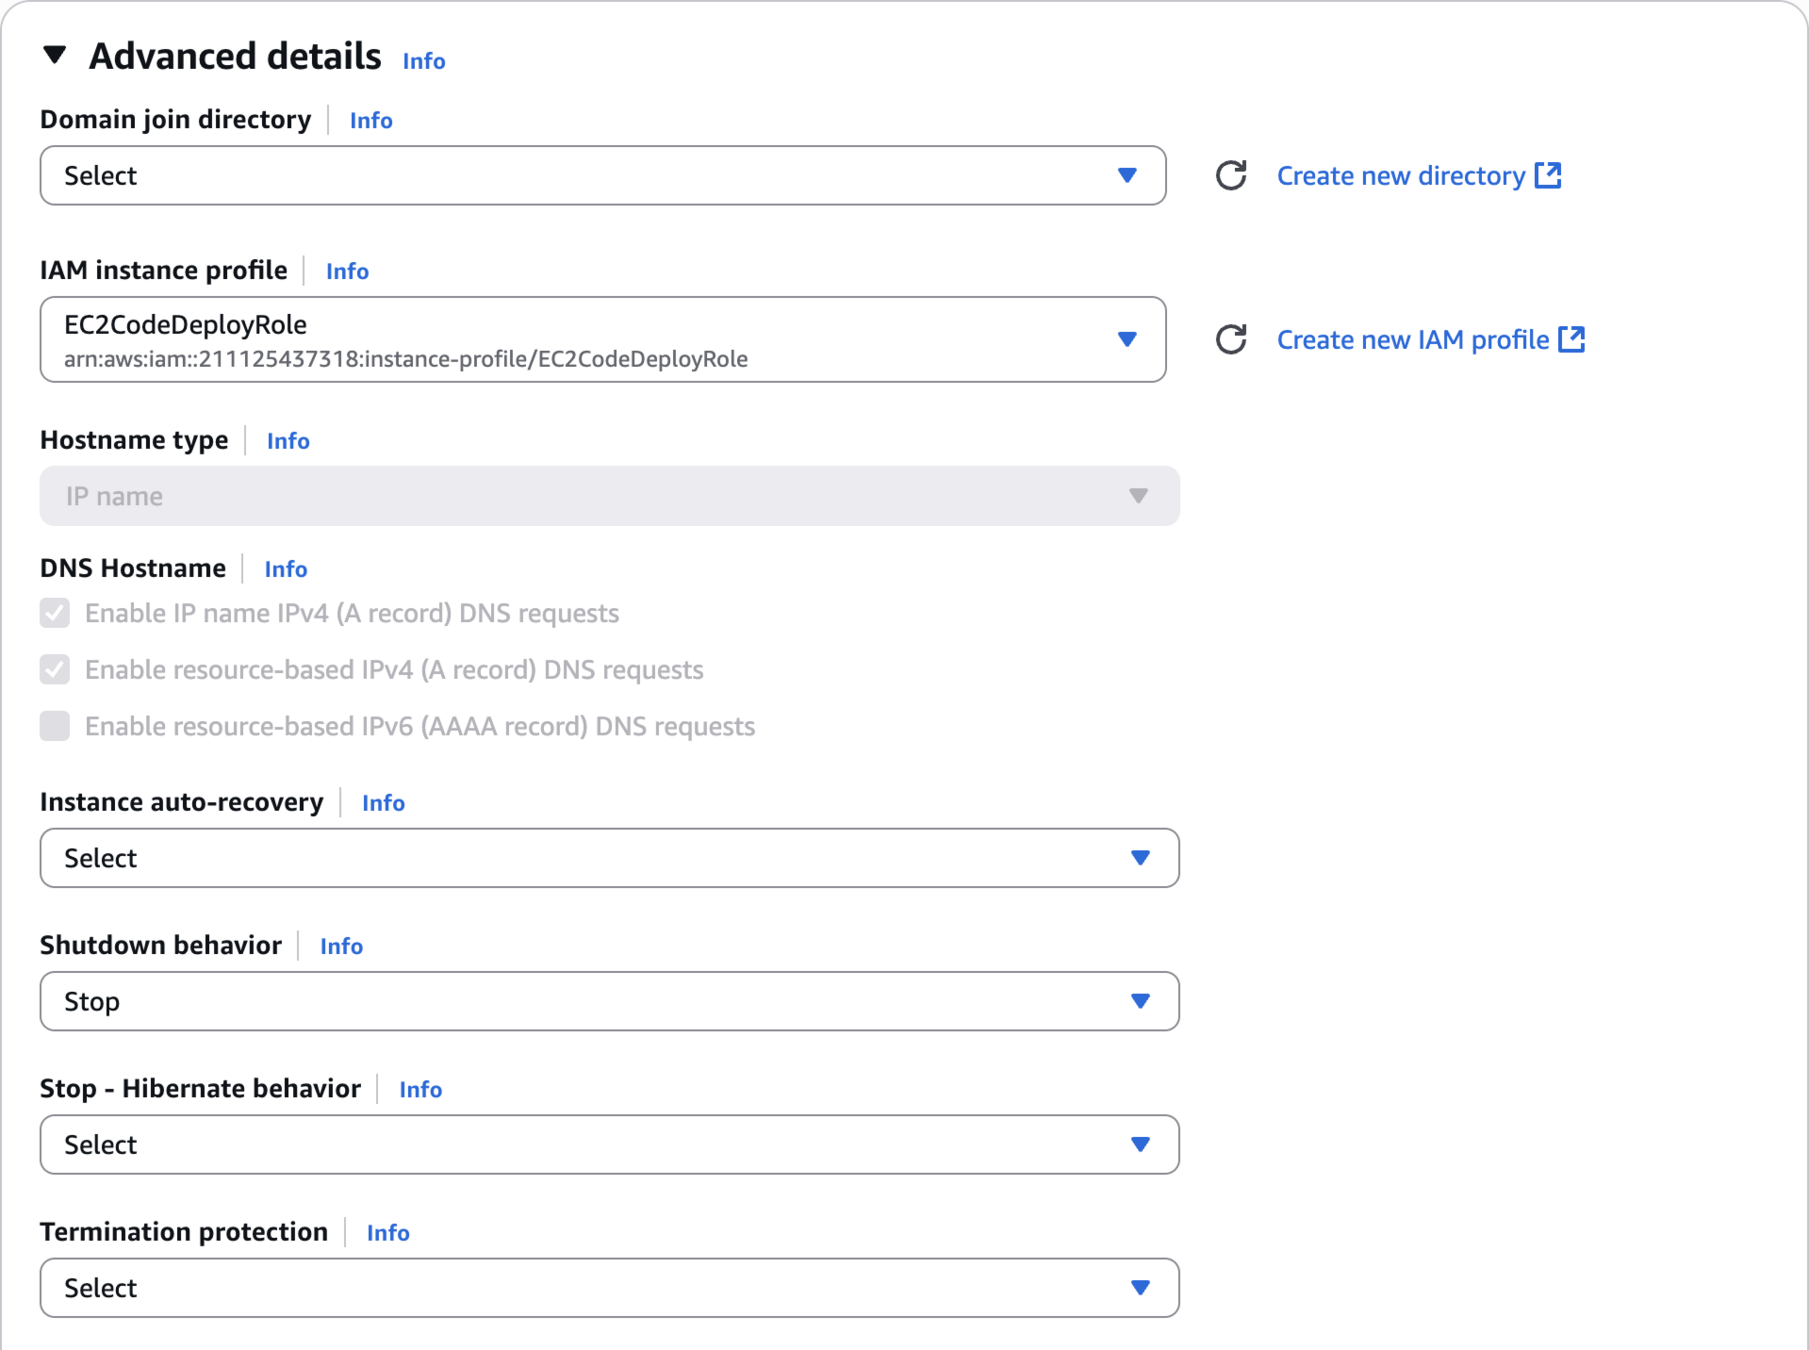Collapse the Advanced details section

(x=55, y=56)
